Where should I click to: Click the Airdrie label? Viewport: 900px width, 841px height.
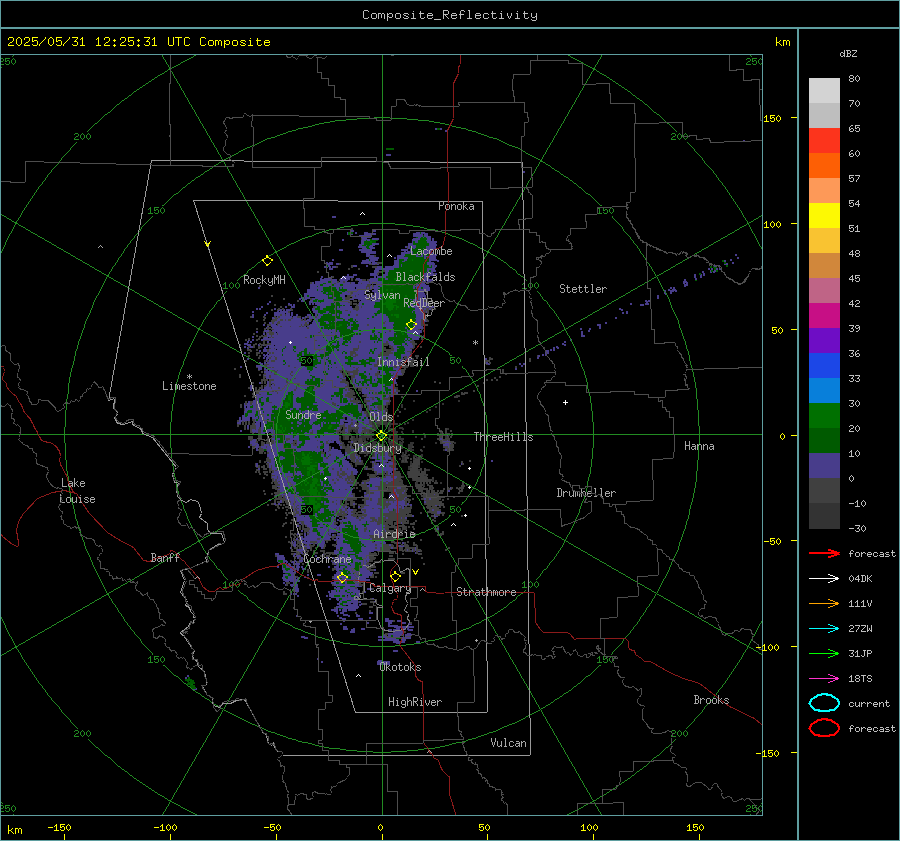coord(394,534)
